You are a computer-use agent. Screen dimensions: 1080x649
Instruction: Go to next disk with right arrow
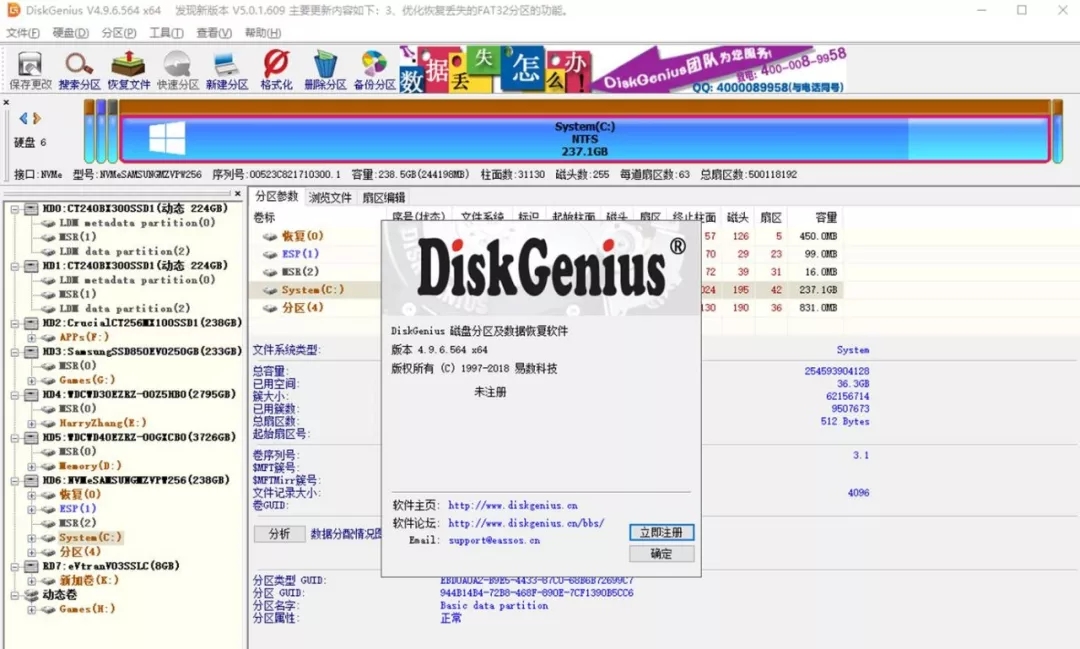37,119
